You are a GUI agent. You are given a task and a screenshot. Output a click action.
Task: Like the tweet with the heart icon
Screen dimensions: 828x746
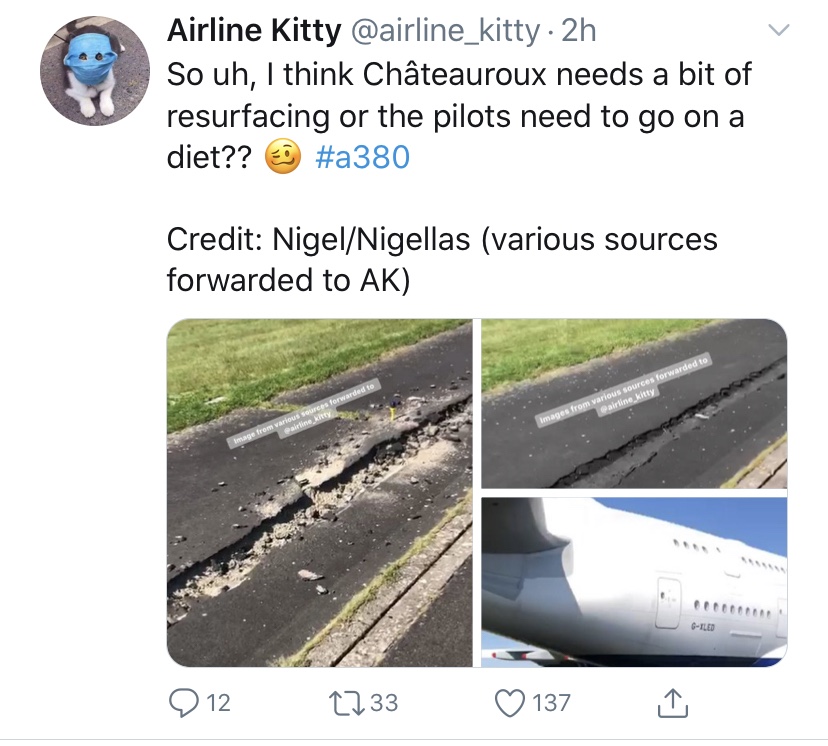(x=511, y=702)
